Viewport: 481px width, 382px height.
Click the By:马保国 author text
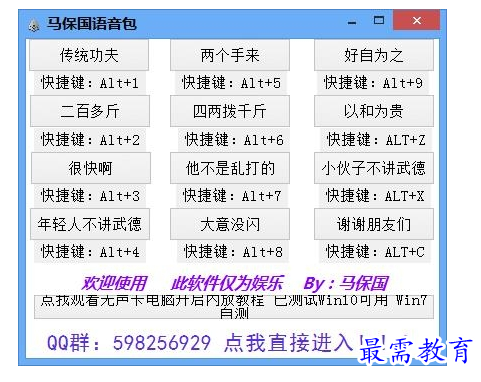pos(346,283)
